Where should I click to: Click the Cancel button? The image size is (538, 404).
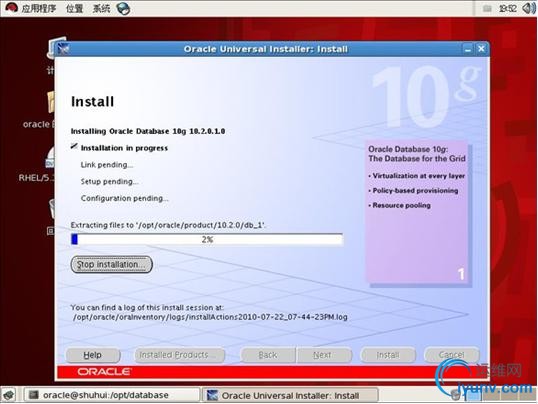[452, 355]
